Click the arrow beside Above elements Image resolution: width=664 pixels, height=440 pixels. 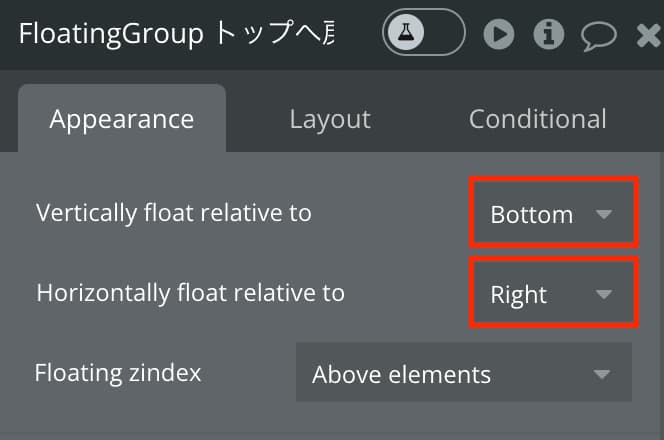[x=602, y=374]
